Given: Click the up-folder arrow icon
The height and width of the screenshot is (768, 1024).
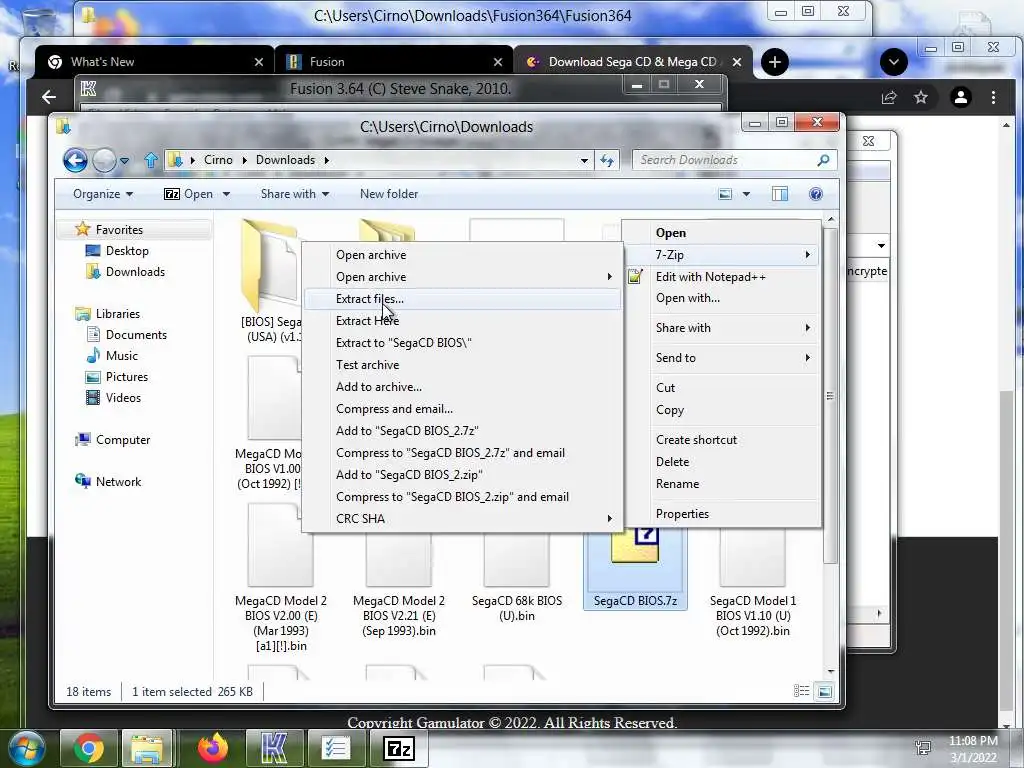Looking at the screenshot, I should click(151, 160).
